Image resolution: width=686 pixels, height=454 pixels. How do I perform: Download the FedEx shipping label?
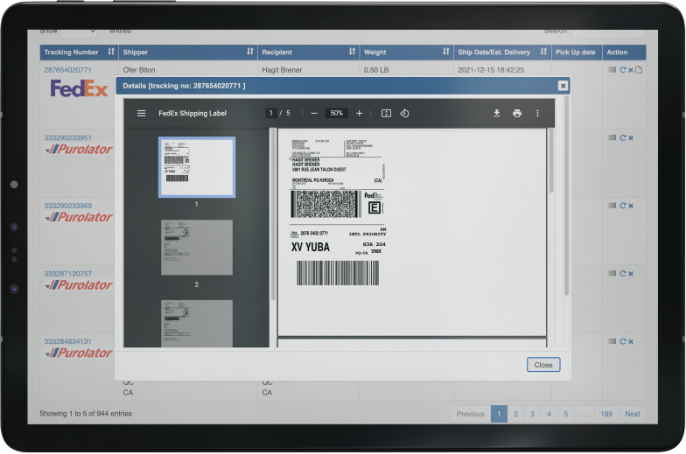click(496, 113)
